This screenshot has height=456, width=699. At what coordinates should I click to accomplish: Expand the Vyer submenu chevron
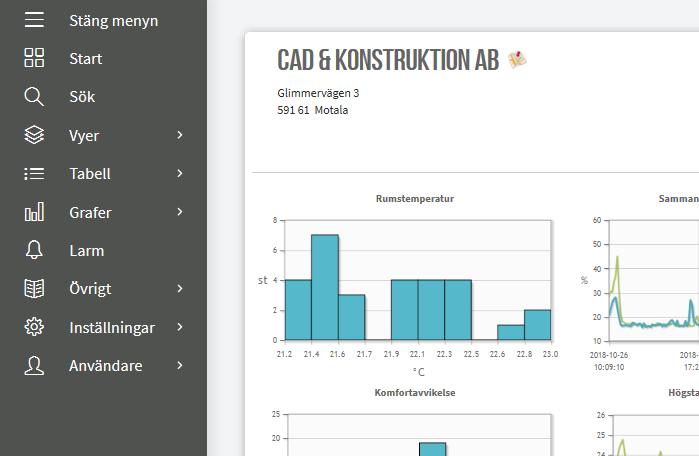(x=180, y=135)
